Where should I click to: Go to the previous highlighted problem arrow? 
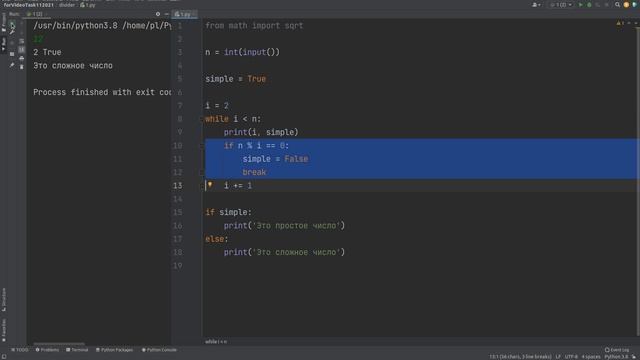(629, 23)
